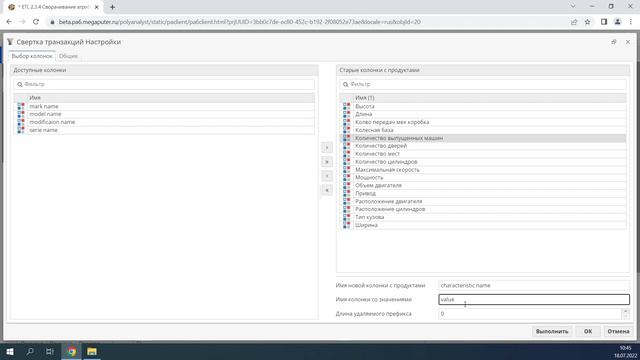640x360 pixels.
Task: Select the 'model name' row
Action: [164, 114]
